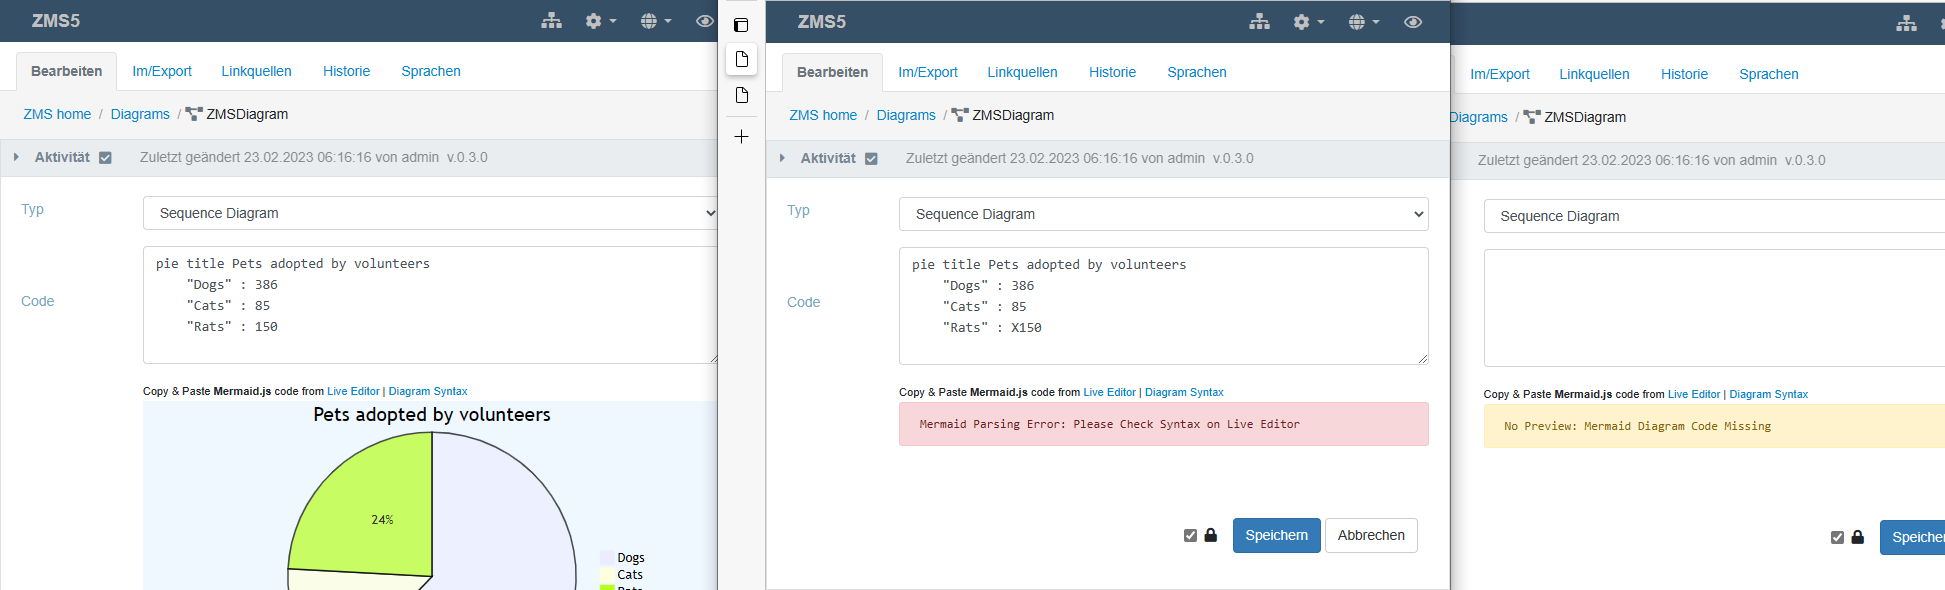Toggle checkbox beside lock in middle panel
The image size is (1945, 590).
tap(1190, 535)
